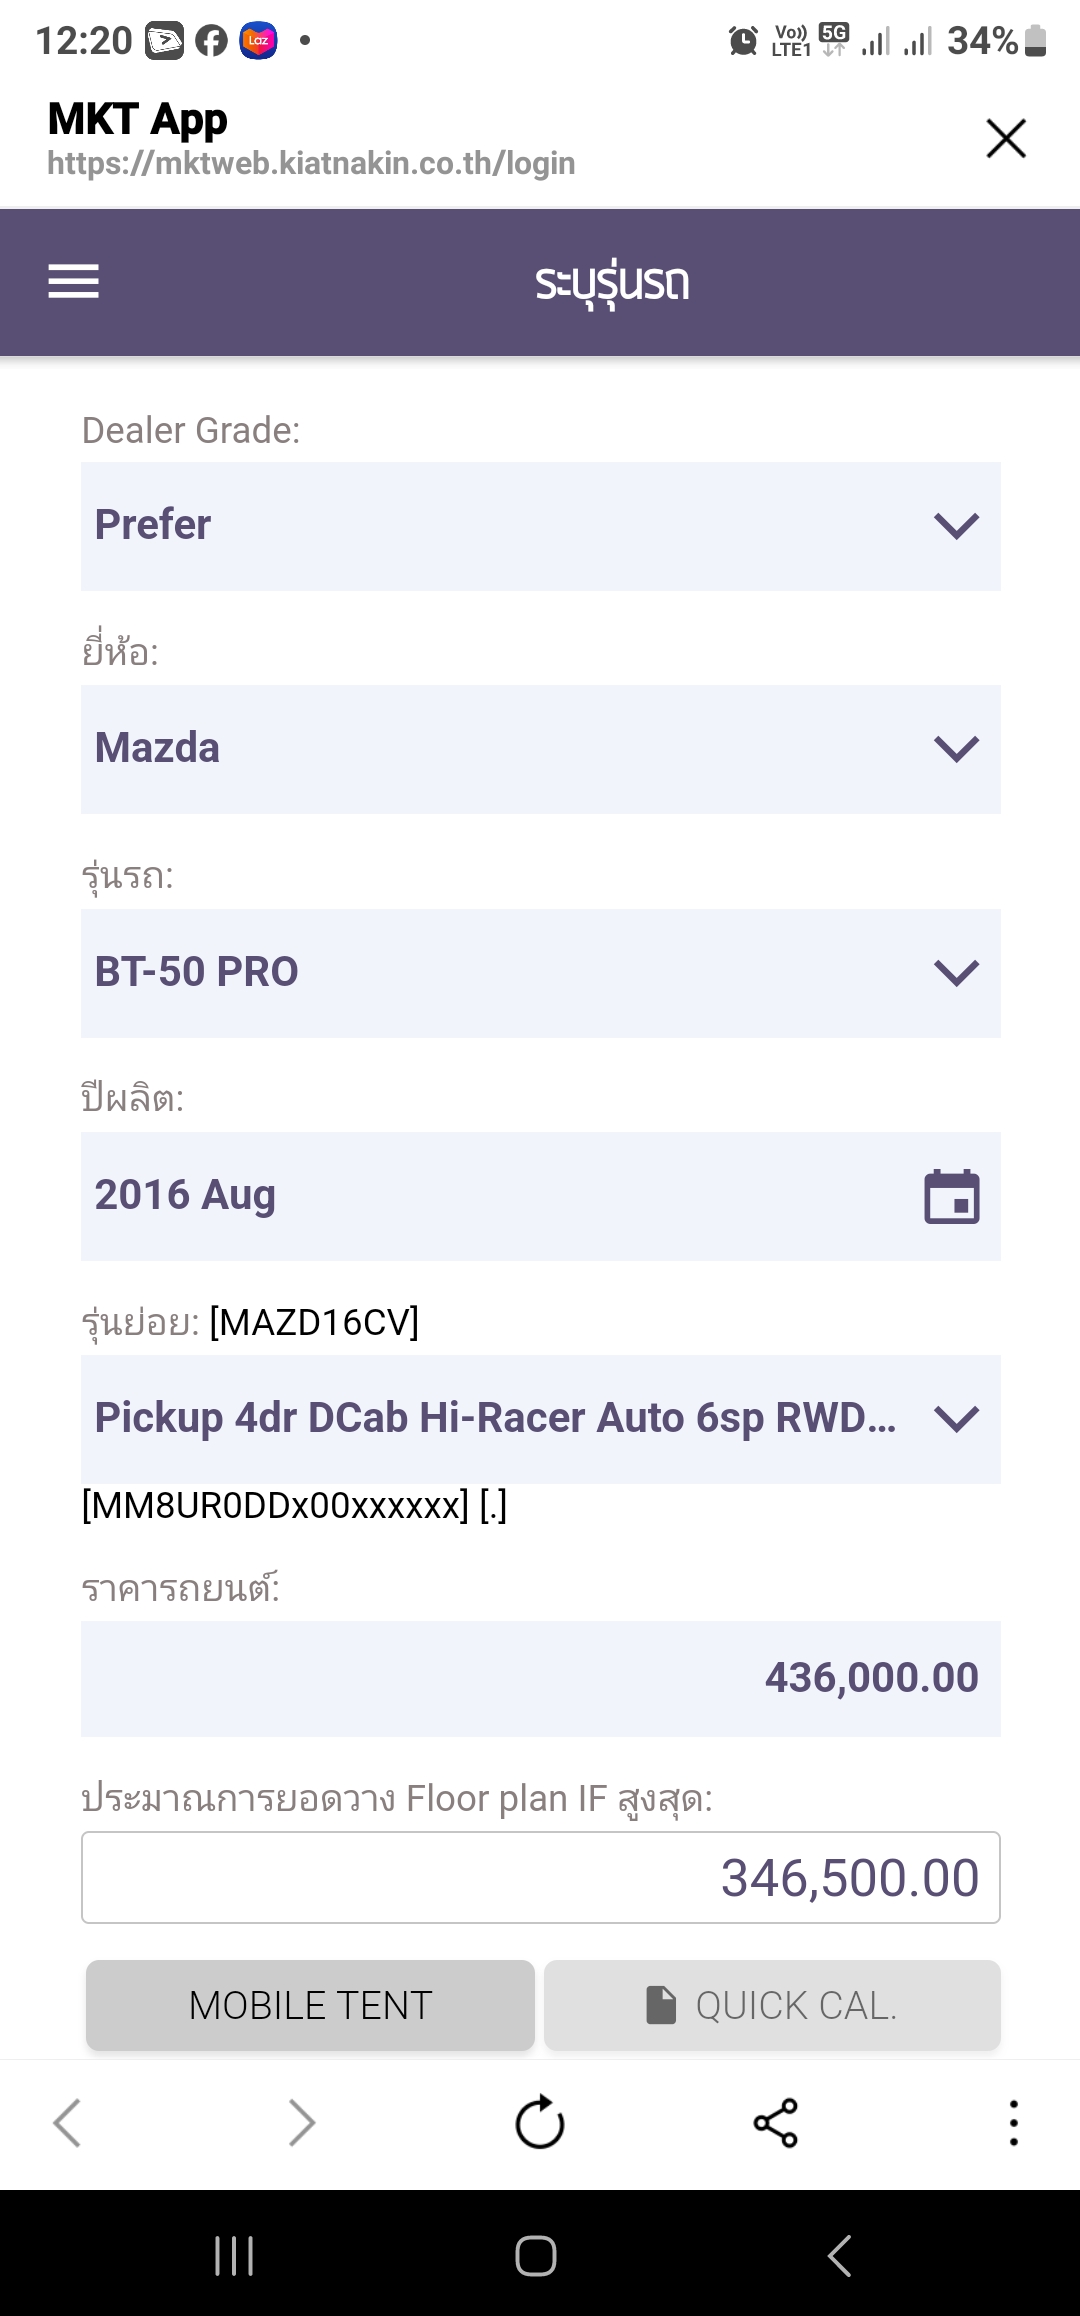Open the three-dot browser options menu
Screen dimensions: 1080x2316
click(x=1013, y=2122)
